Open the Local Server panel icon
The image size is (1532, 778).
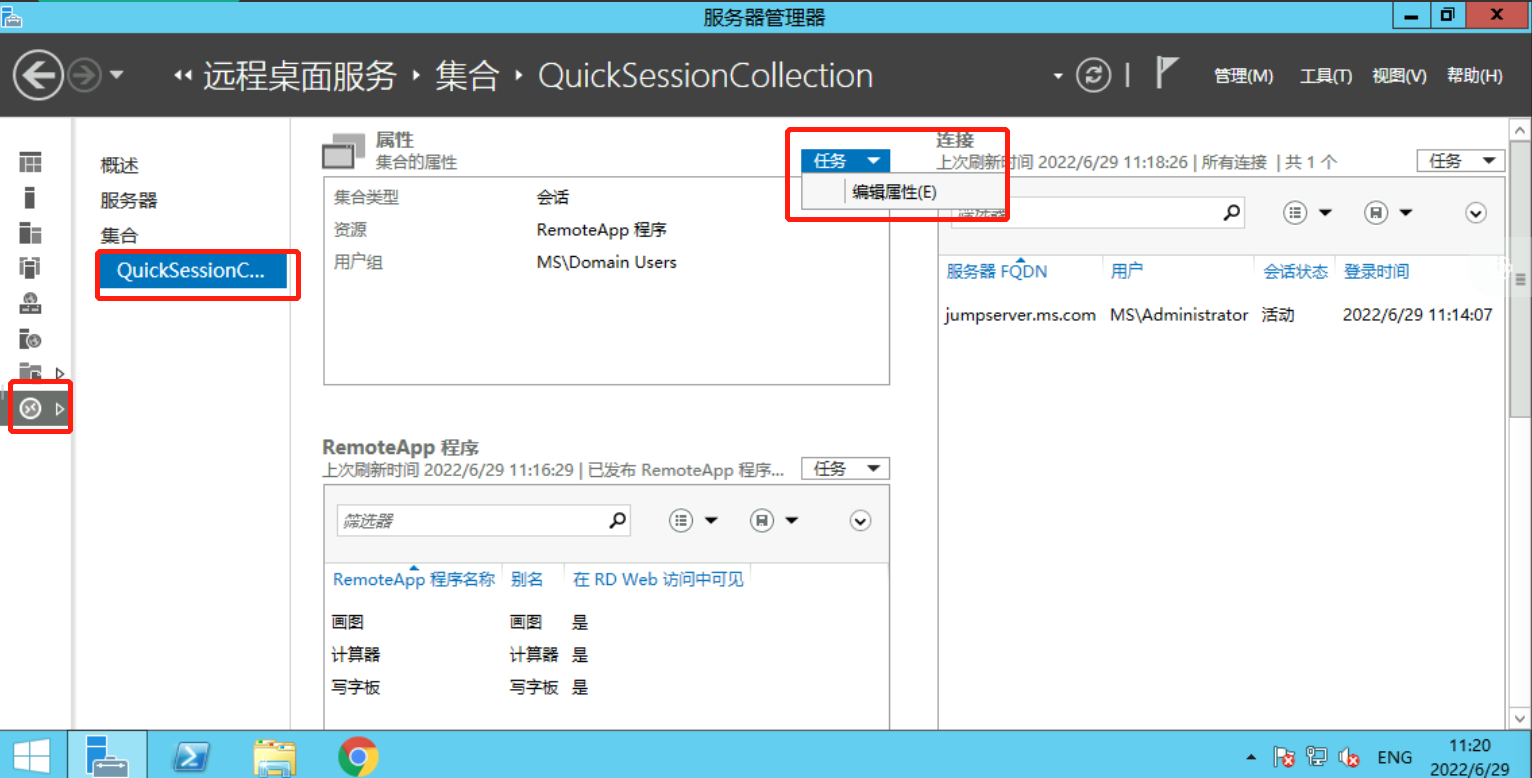pos(30,197)
